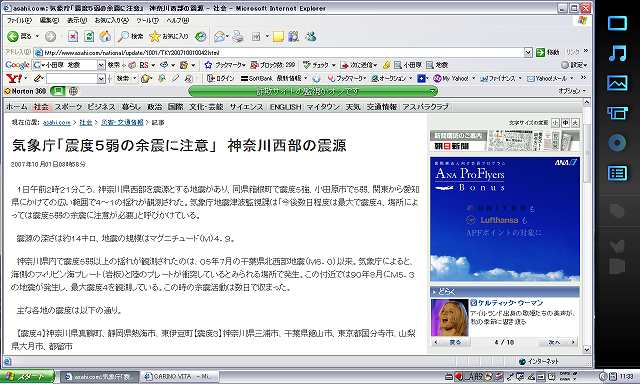Click the list icon in the sidebar

pos(617,173)
